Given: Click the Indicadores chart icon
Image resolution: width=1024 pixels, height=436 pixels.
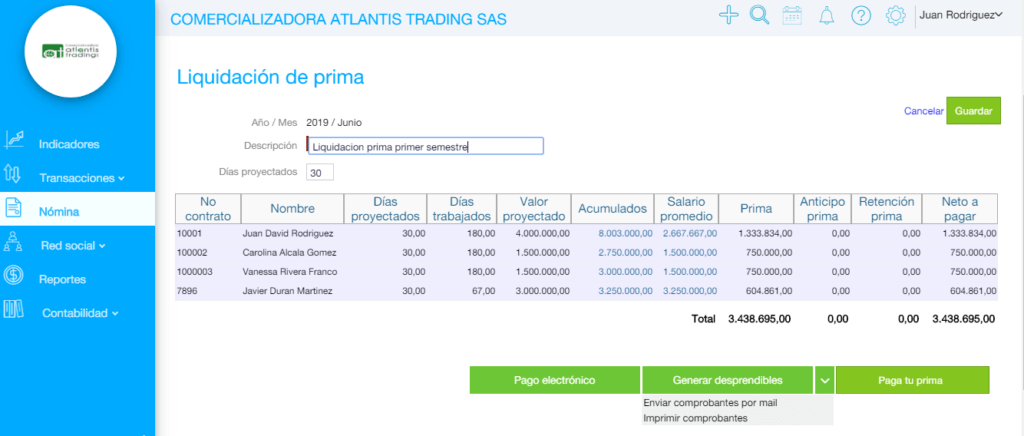Looking at the screenshot, I should pyautogui.click(x=14, y=139).
